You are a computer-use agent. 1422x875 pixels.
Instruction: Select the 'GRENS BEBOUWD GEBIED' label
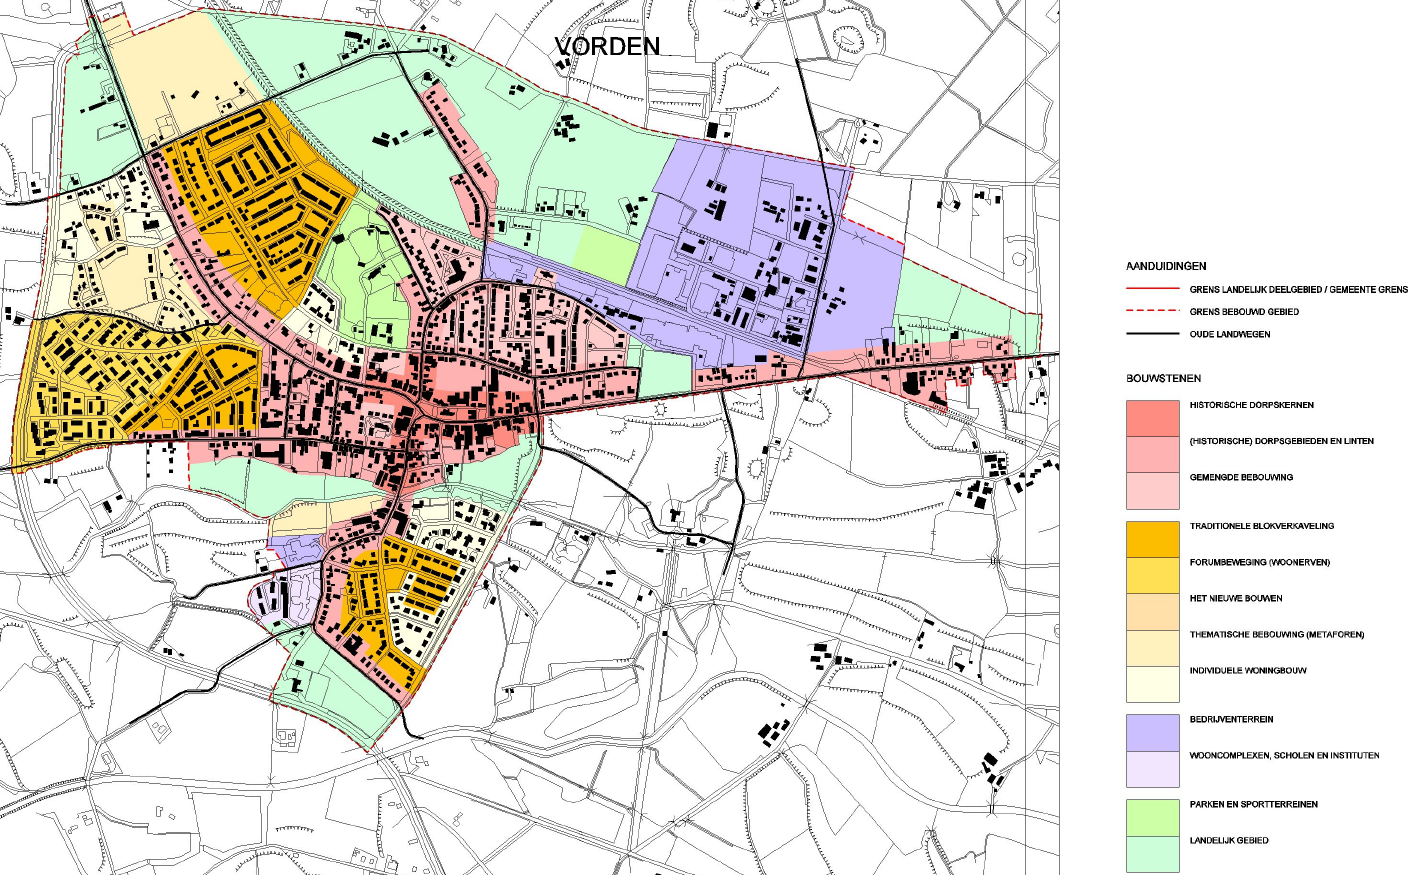1244,312
